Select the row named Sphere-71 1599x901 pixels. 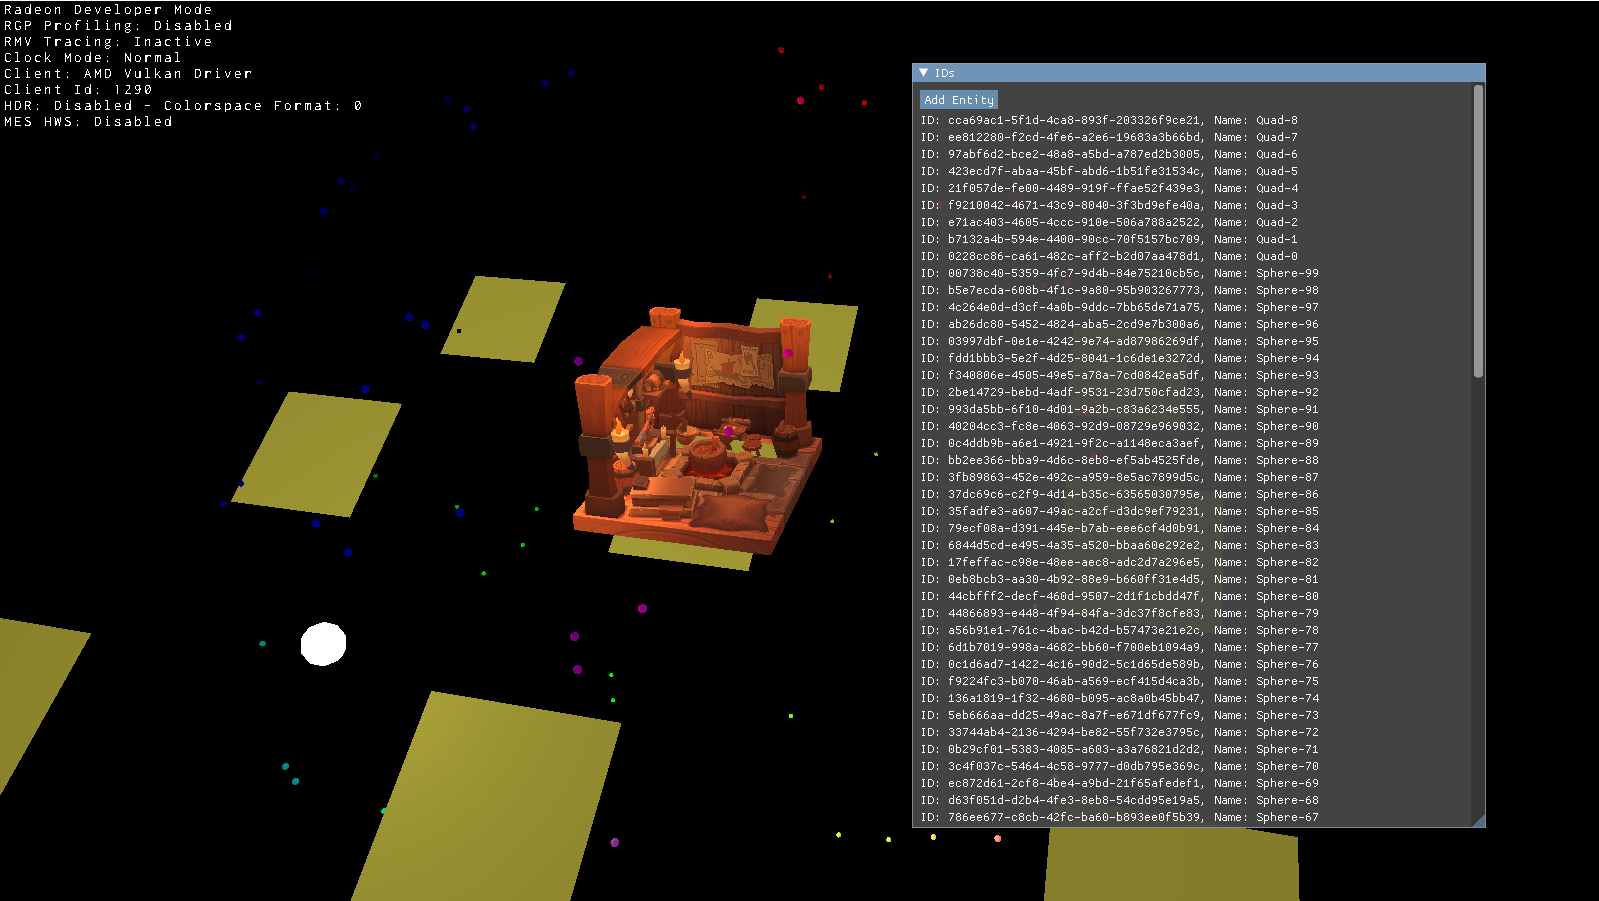pyautogui.click(x=1120, y=749)
